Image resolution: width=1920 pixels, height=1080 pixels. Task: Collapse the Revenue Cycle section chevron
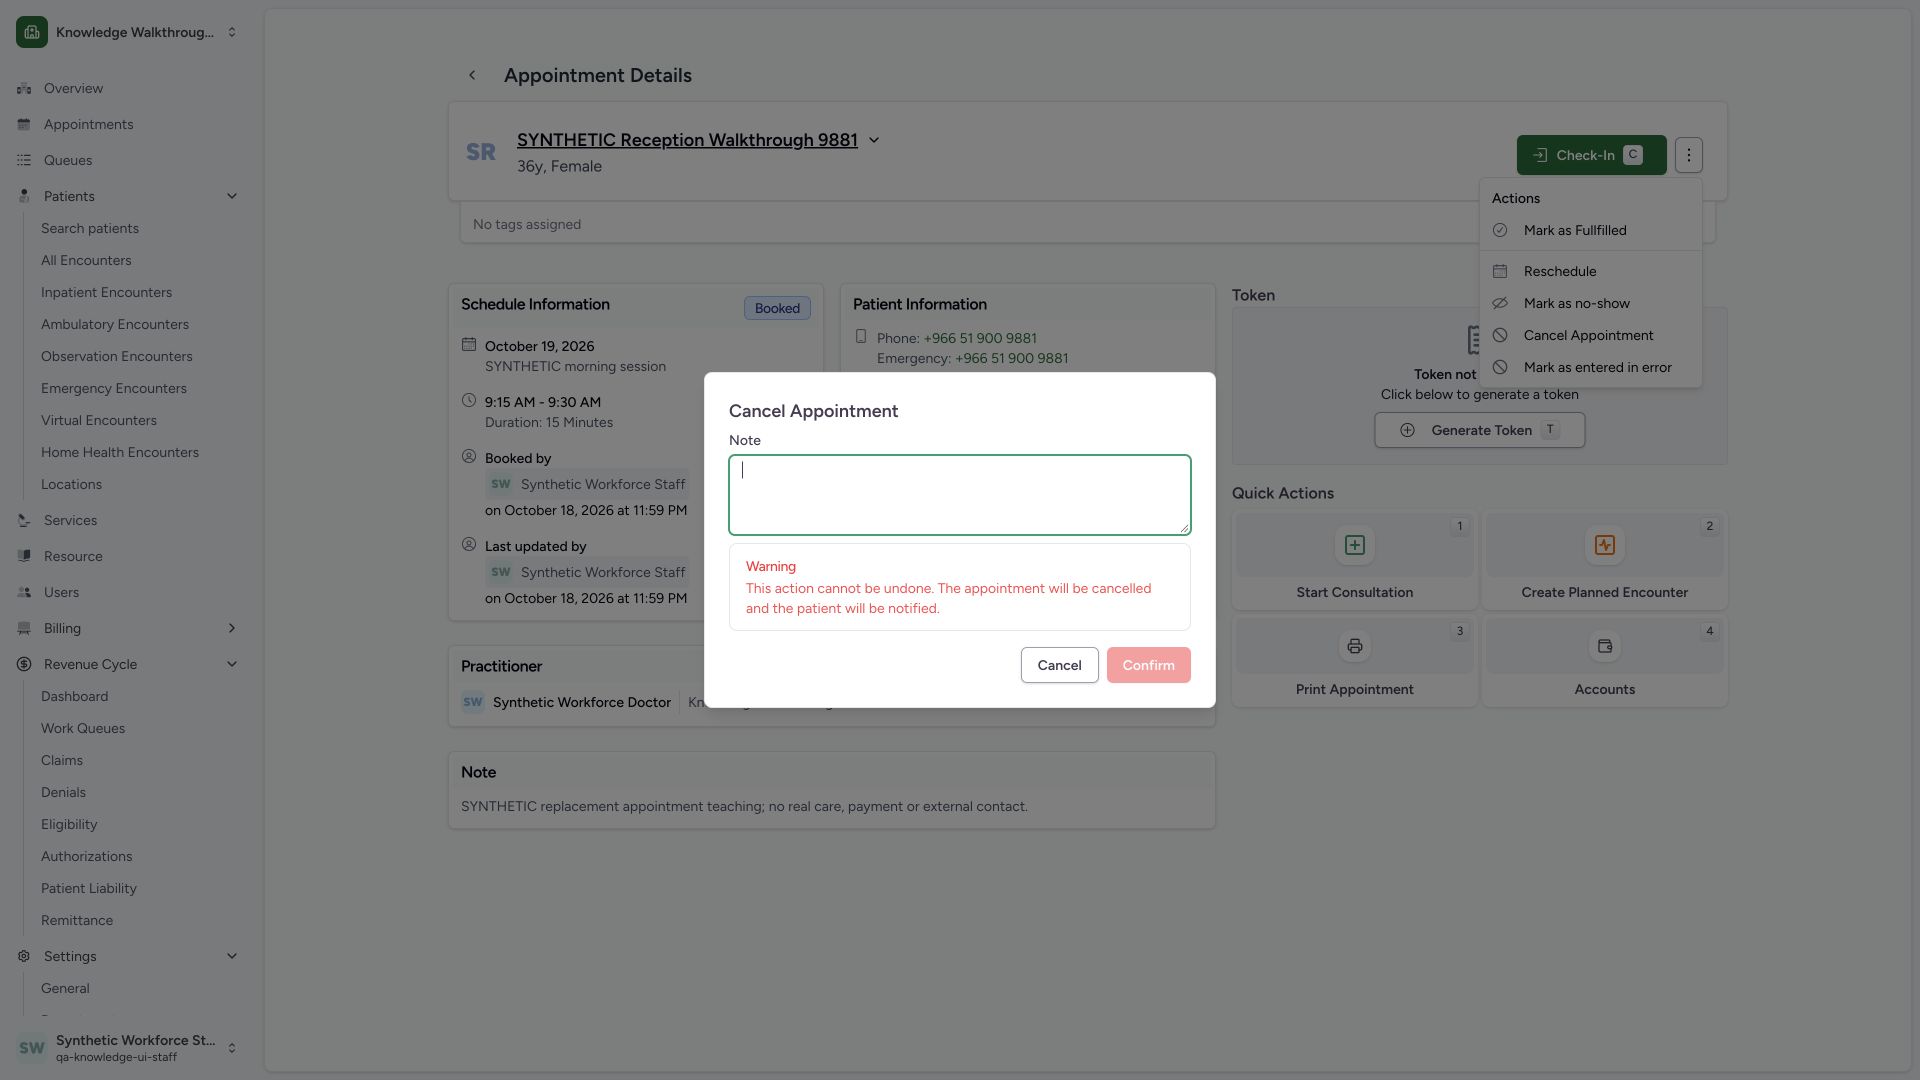232,664
